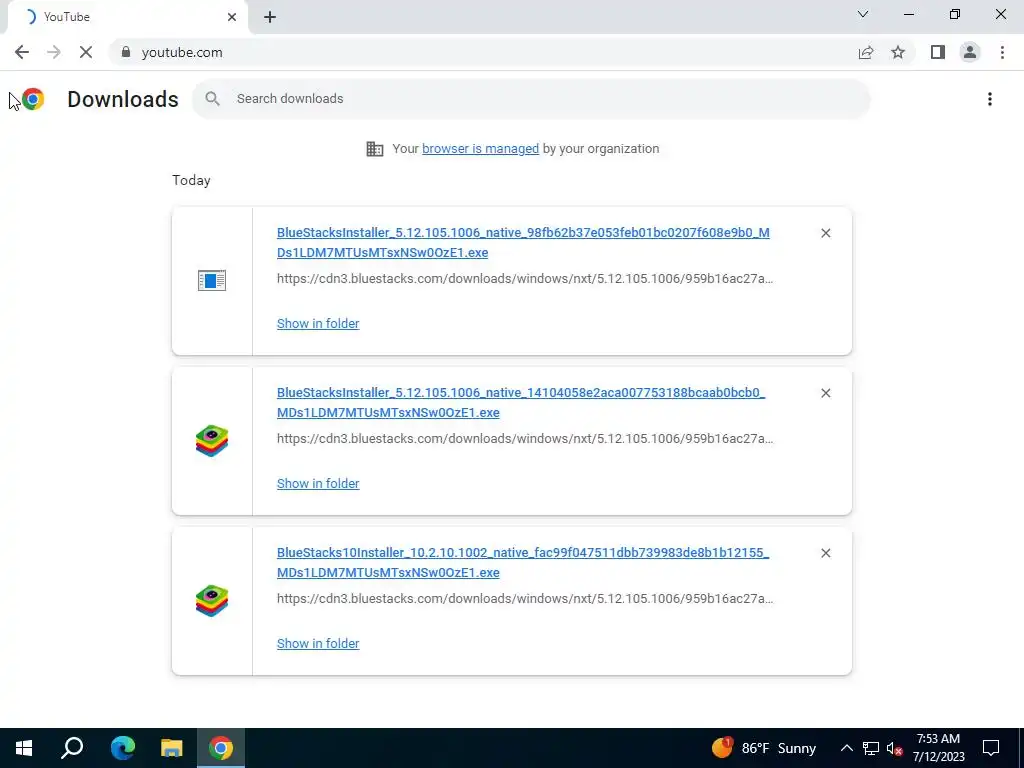The image size is (1024, 768).
Task: Close the YouTube tab
Action: 232,17
